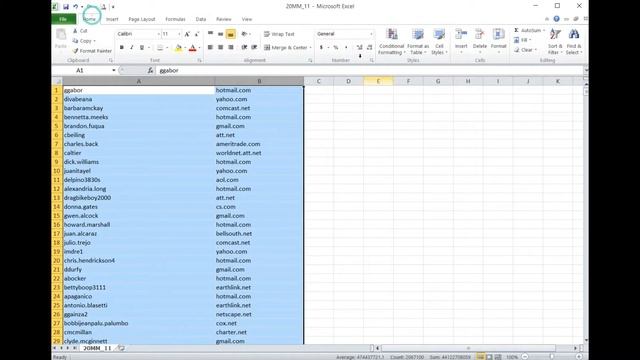The width and height of the screenshot is (640, 360).
Task: Open the font color dropdown arrow
Action: tap(199, 48)
